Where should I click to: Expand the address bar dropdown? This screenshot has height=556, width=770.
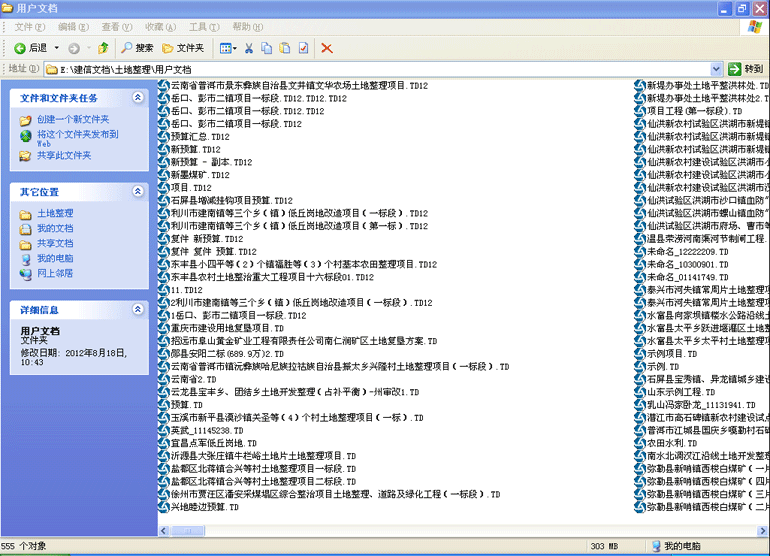[716, 69]
